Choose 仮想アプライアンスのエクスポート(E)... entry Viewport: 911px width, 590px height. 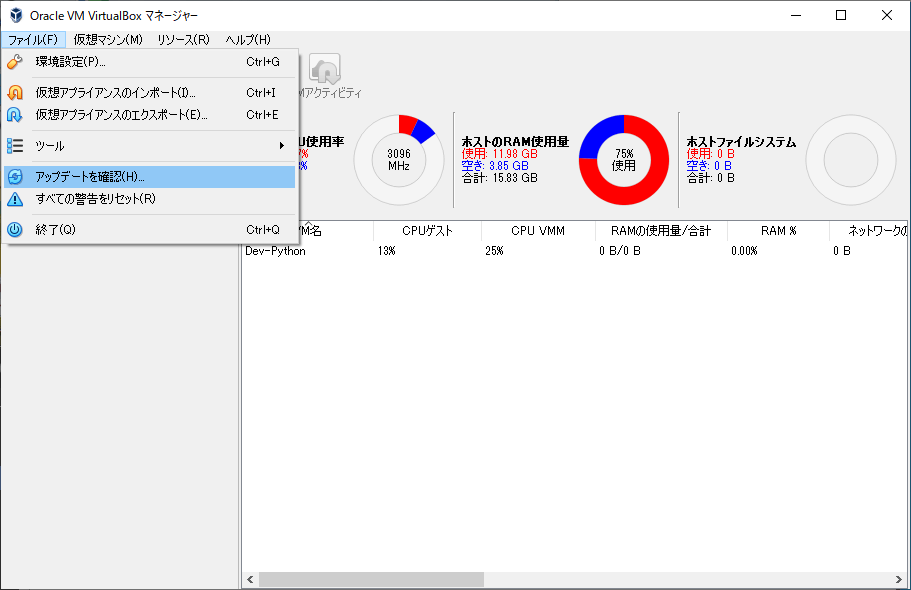click(149, 115)
